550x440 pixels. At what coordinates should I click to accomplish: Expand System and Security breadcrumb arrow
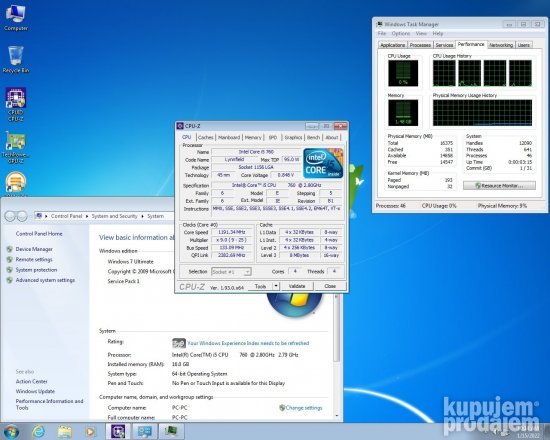[x=142, y=216]
